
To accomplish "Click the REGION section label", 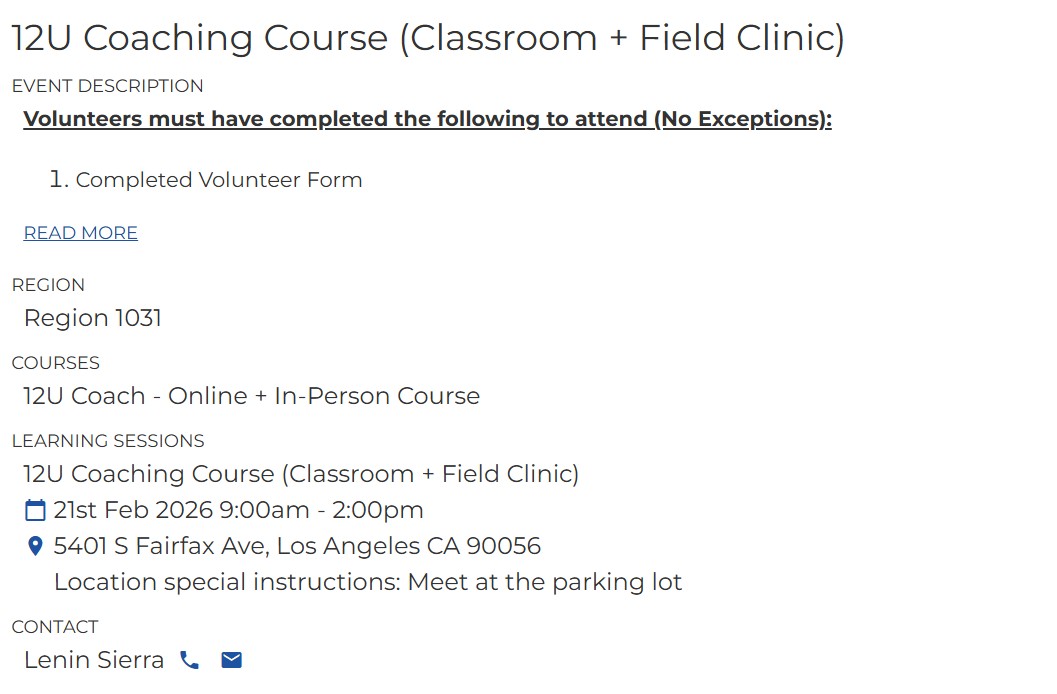I will pos(48,285).
